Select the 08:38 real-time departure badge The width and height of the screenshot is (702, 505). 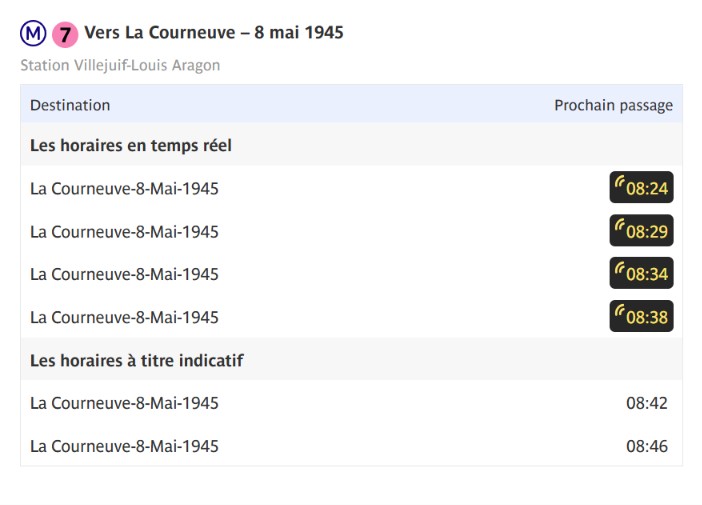click(641, 316)
